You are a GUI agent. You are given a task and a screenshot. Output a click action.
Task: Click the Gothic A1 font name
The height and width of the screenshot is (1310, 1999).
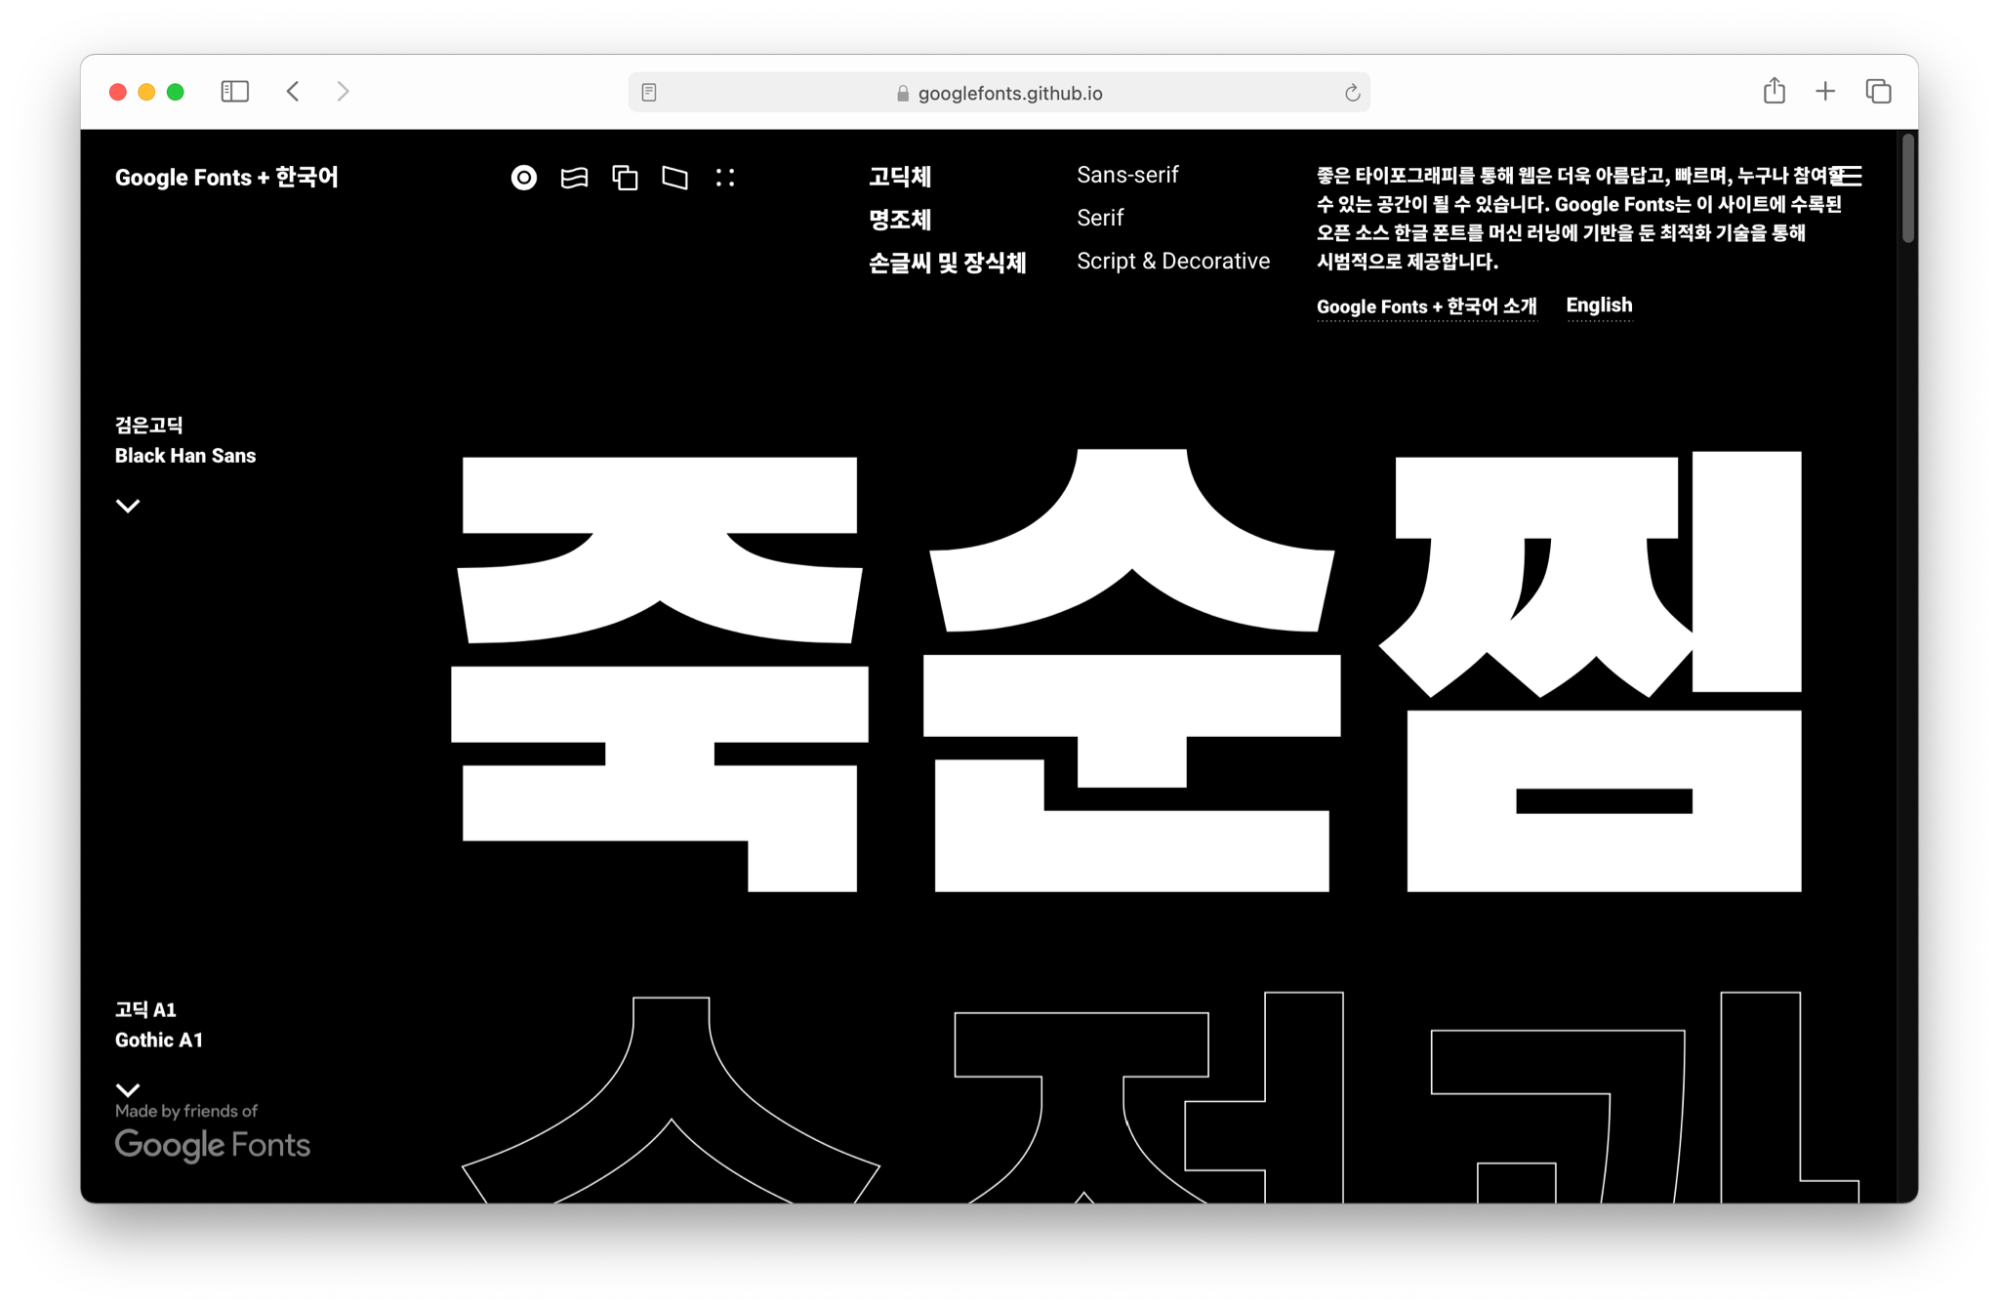tap(159, 1040)
